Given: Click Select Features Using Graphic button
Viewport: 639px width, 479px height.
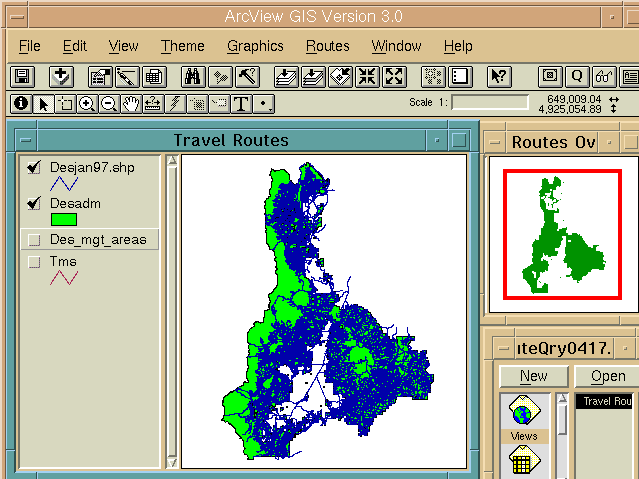Looking at the screenshot, I should 432,76.
